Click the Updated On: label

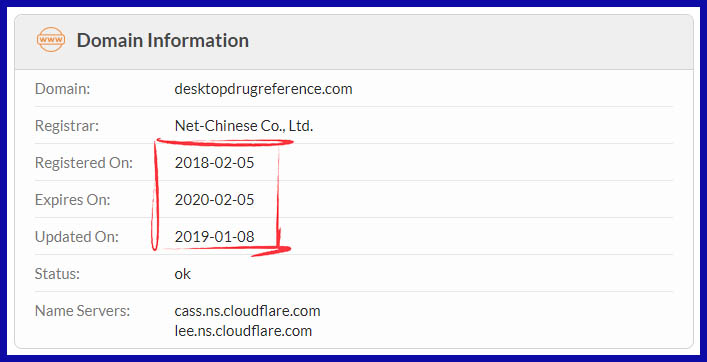click(77, 237)
